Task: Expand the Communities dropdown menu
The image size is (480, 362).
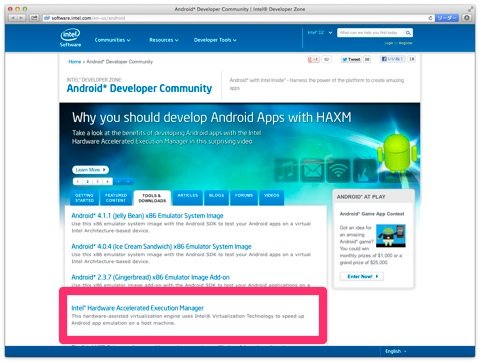Action: click(112, 40)
